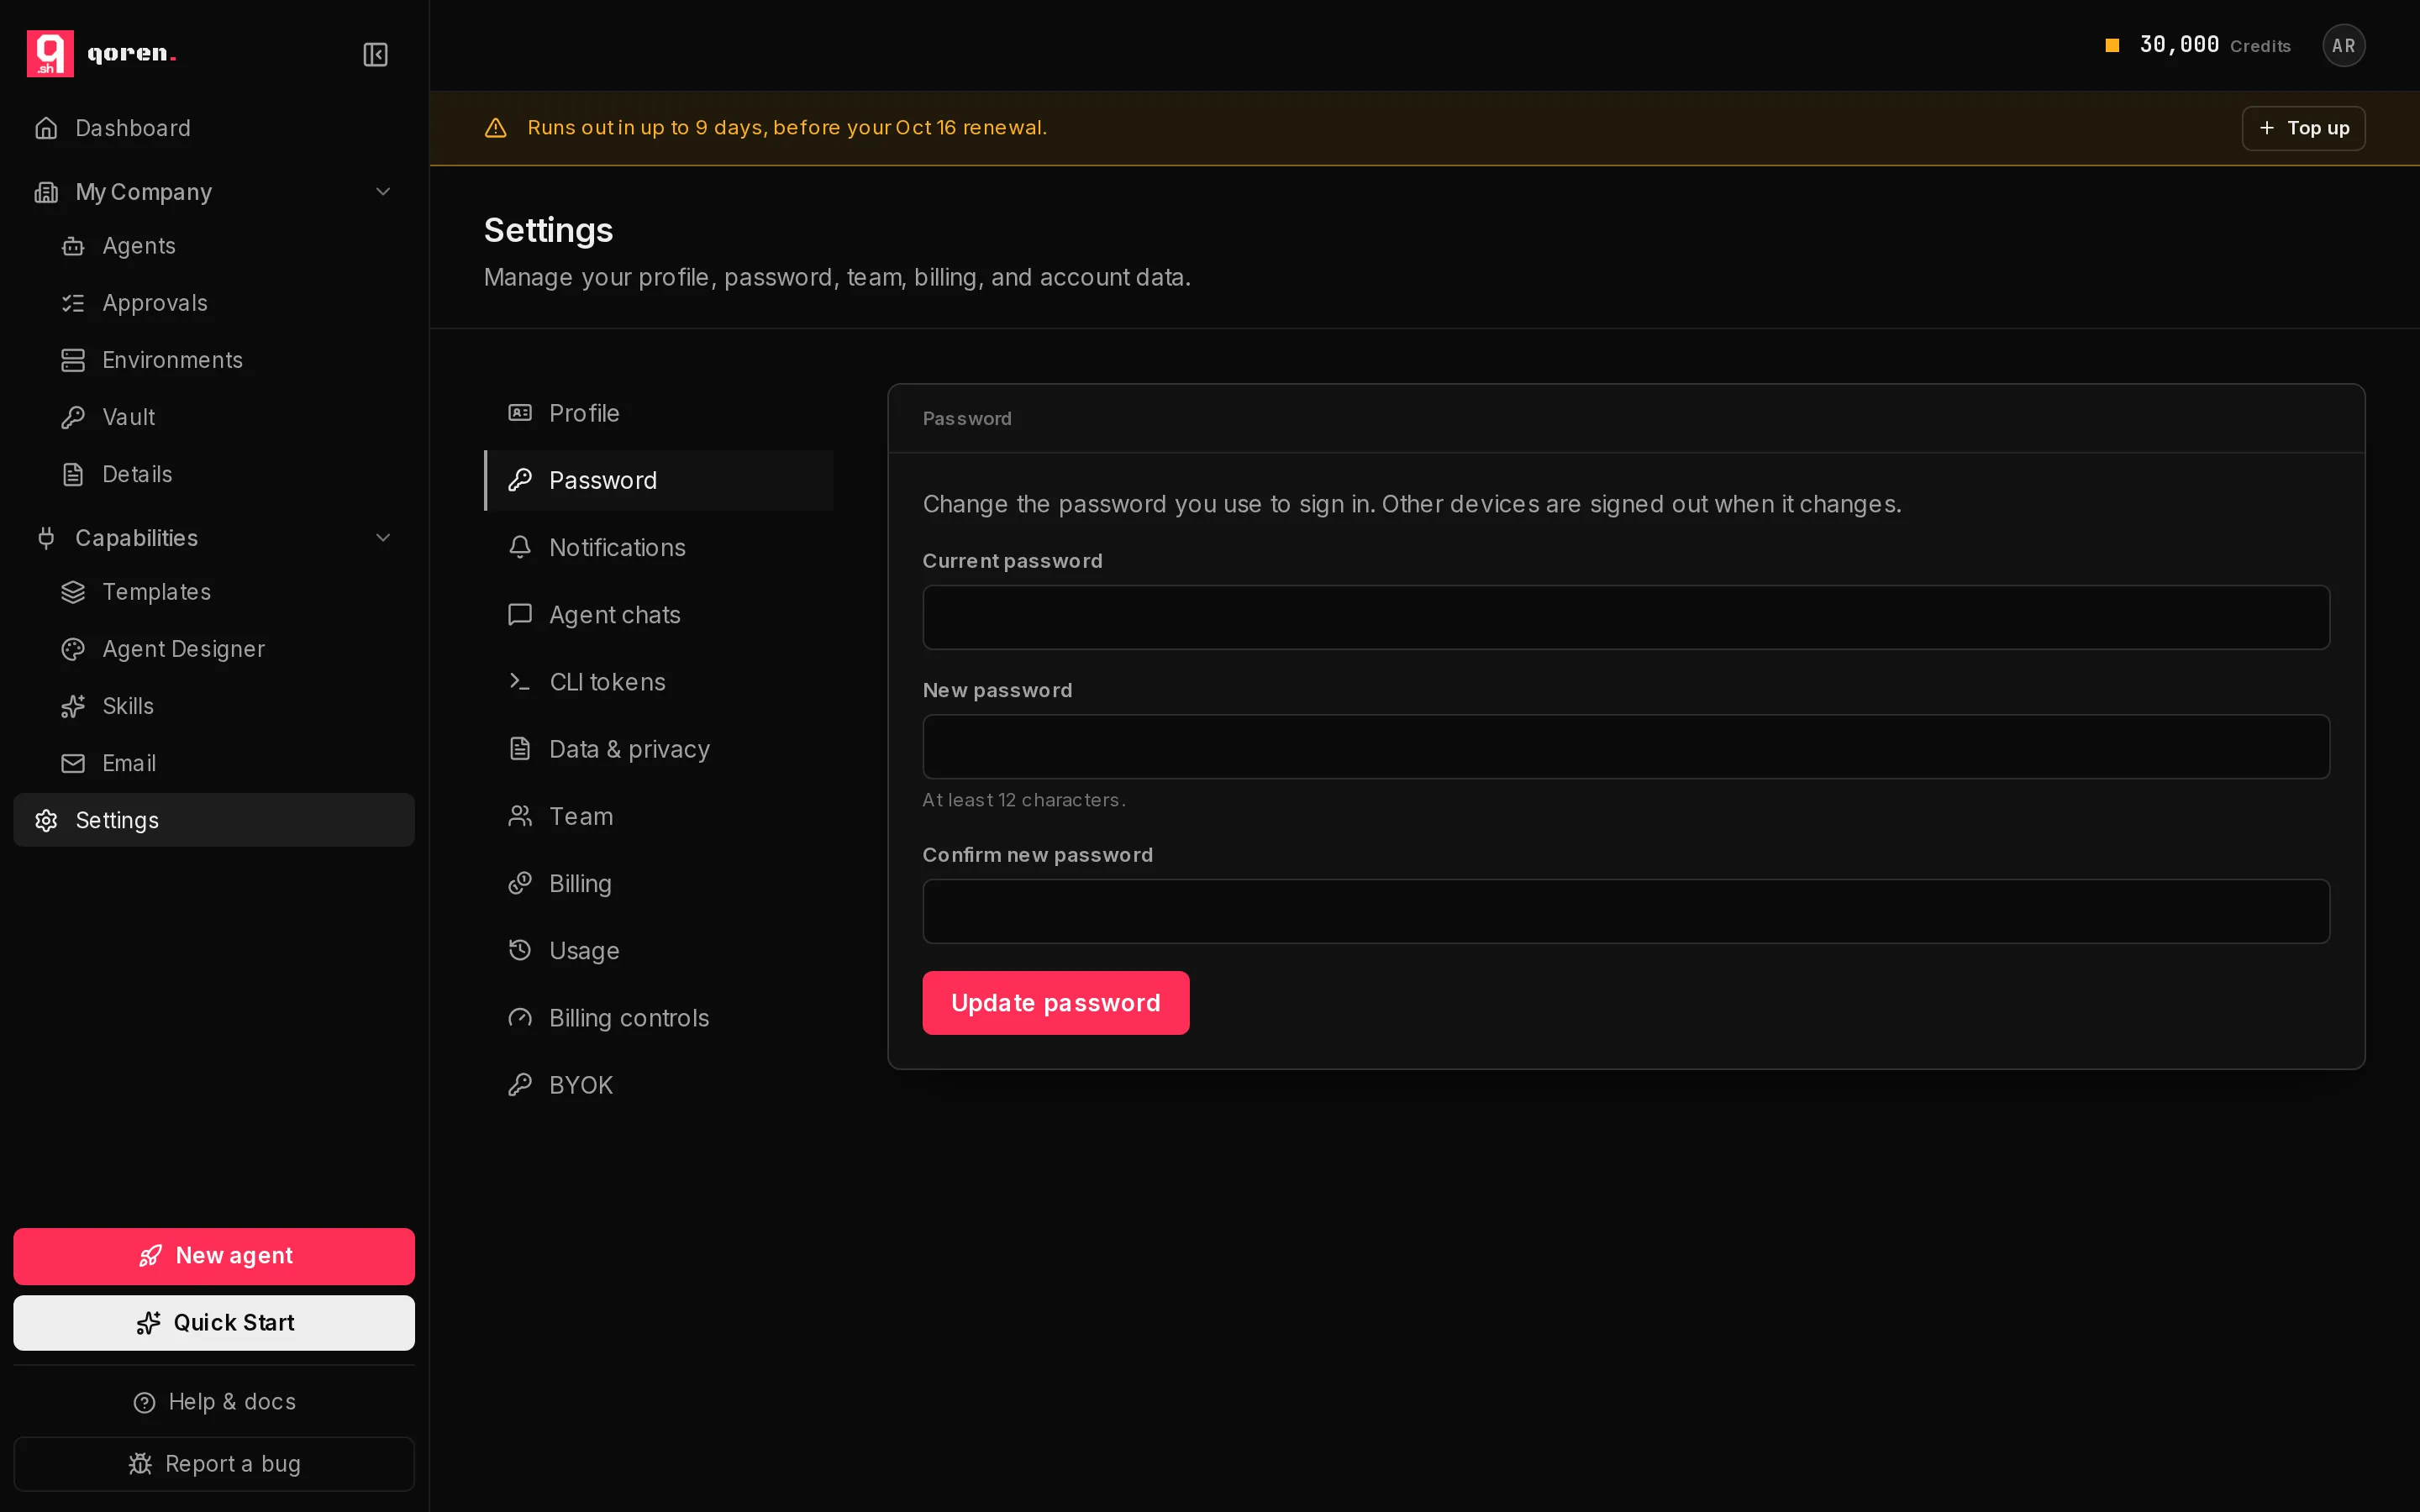Screen dimensions: 2420x1512
Task: Collapse the My Company section chevron
Action: [x=383, y=192]
